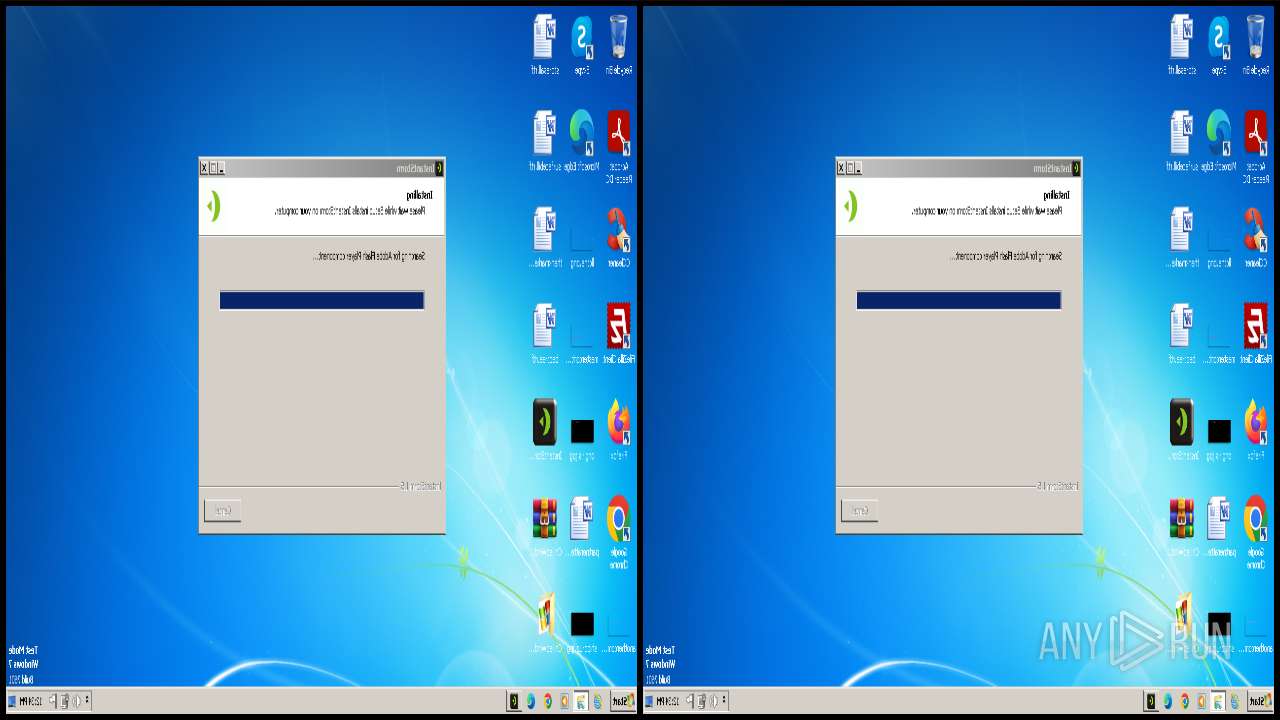Image resolution: width=1280 pixels, height=720 pixels.
Task: Open Internet Explorer taskbar icon, left screen copy
Action: (598, 701)
